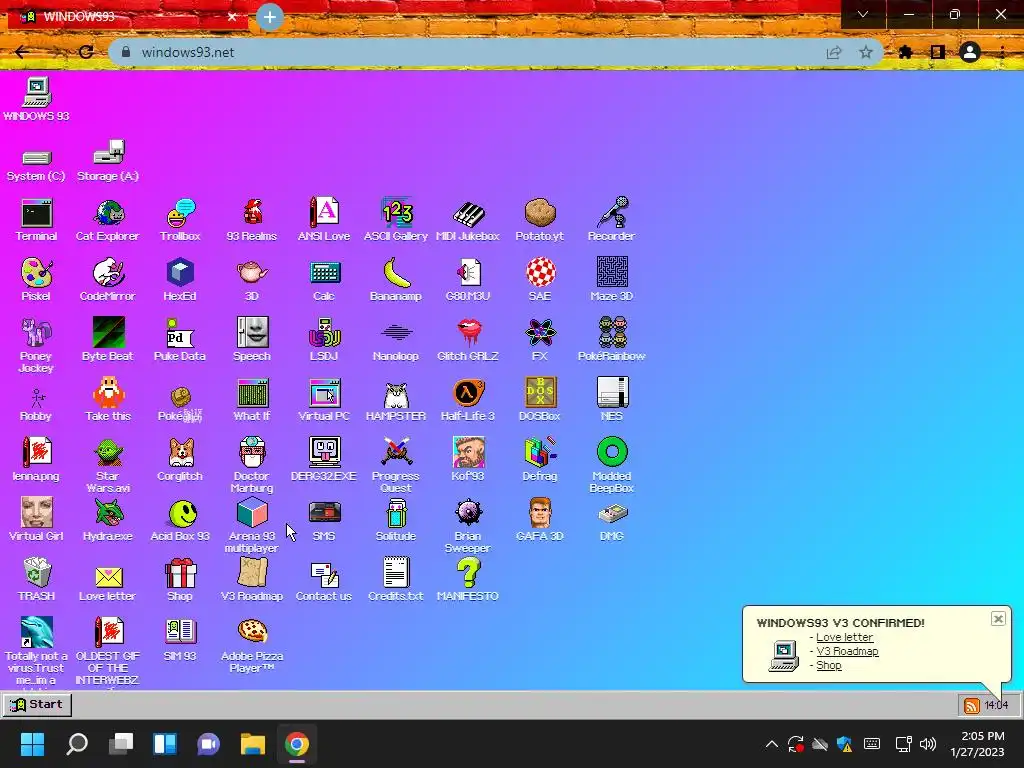Launch Adobe Pizza Player icon
This screenshot has height=768, width=1024.
click(x=252, y=645)
